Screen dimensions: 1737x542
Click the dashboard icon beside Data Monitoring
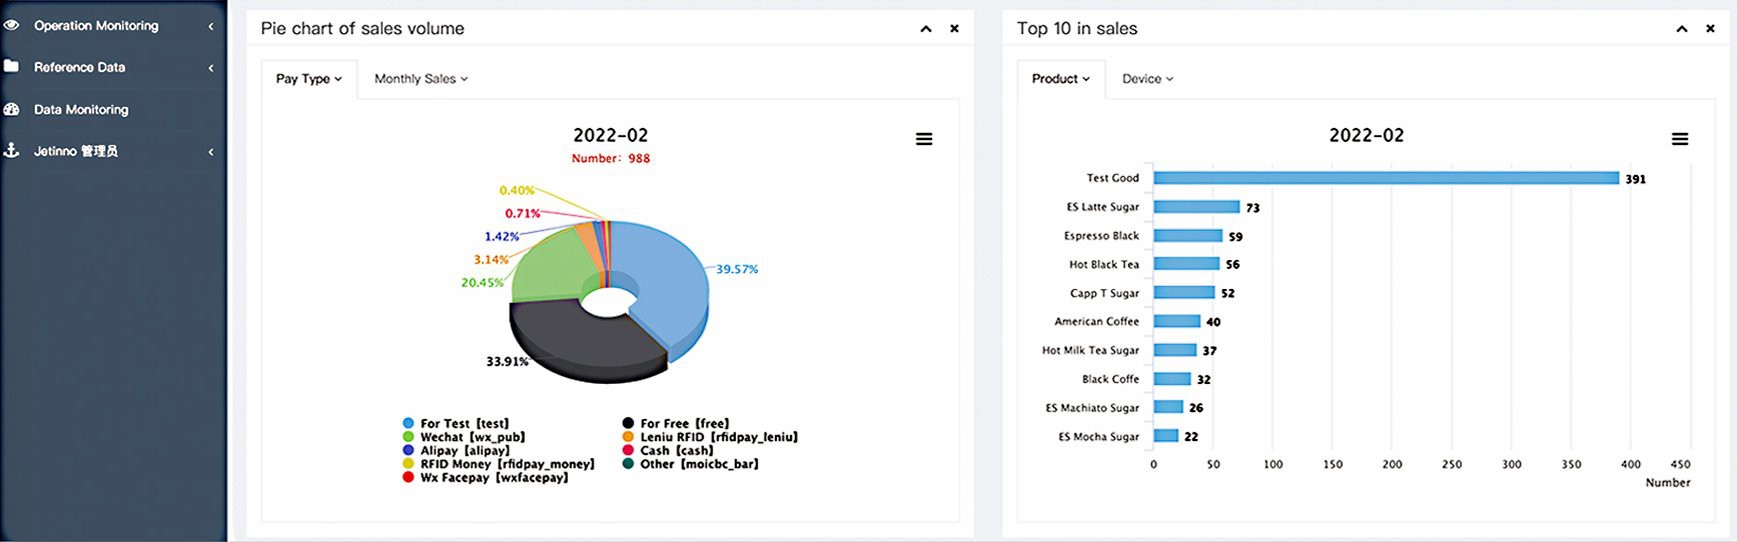(x=11, y=109)
